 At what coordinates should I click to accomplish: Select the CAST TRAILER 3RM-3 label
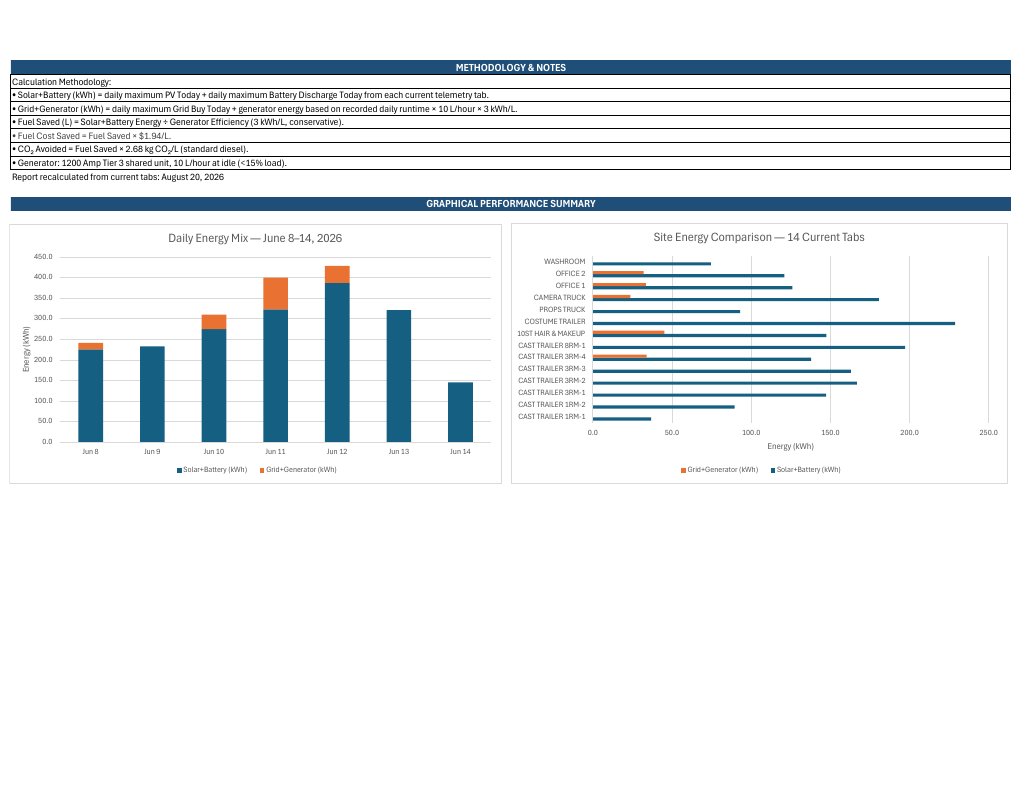[551, 368]
